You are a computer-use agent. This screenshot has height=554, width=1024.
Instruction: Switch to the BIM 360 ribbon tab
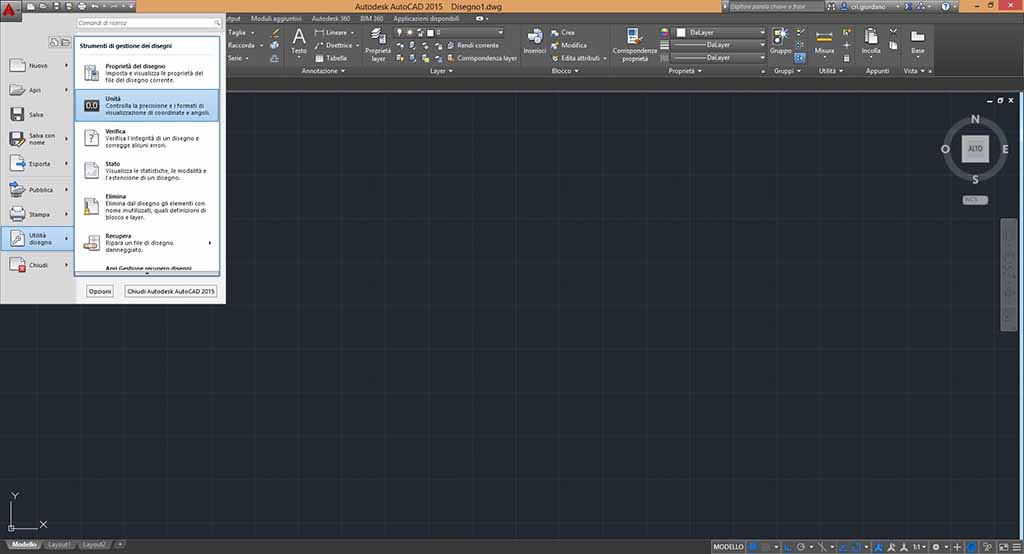pyautogui.click(x=372, y=19)
